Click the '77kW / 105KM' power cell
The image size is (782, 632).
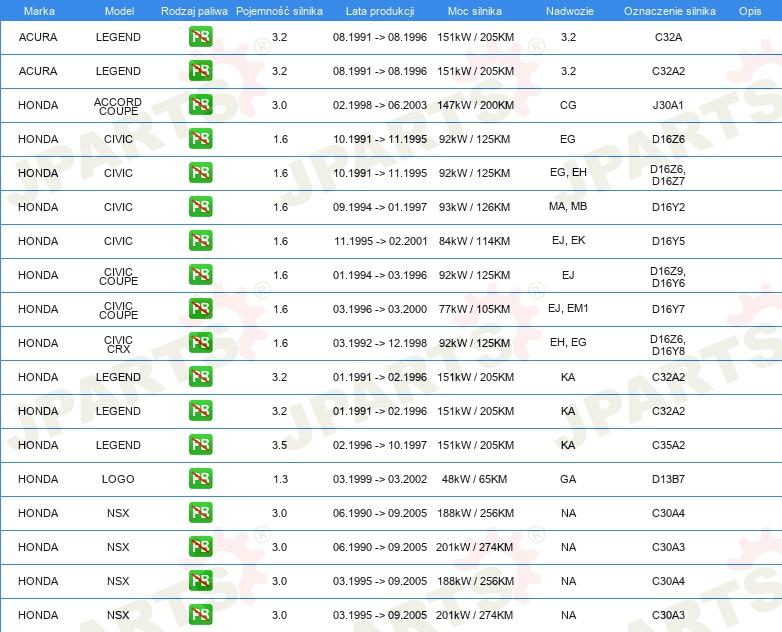click(x=474, y=309)
